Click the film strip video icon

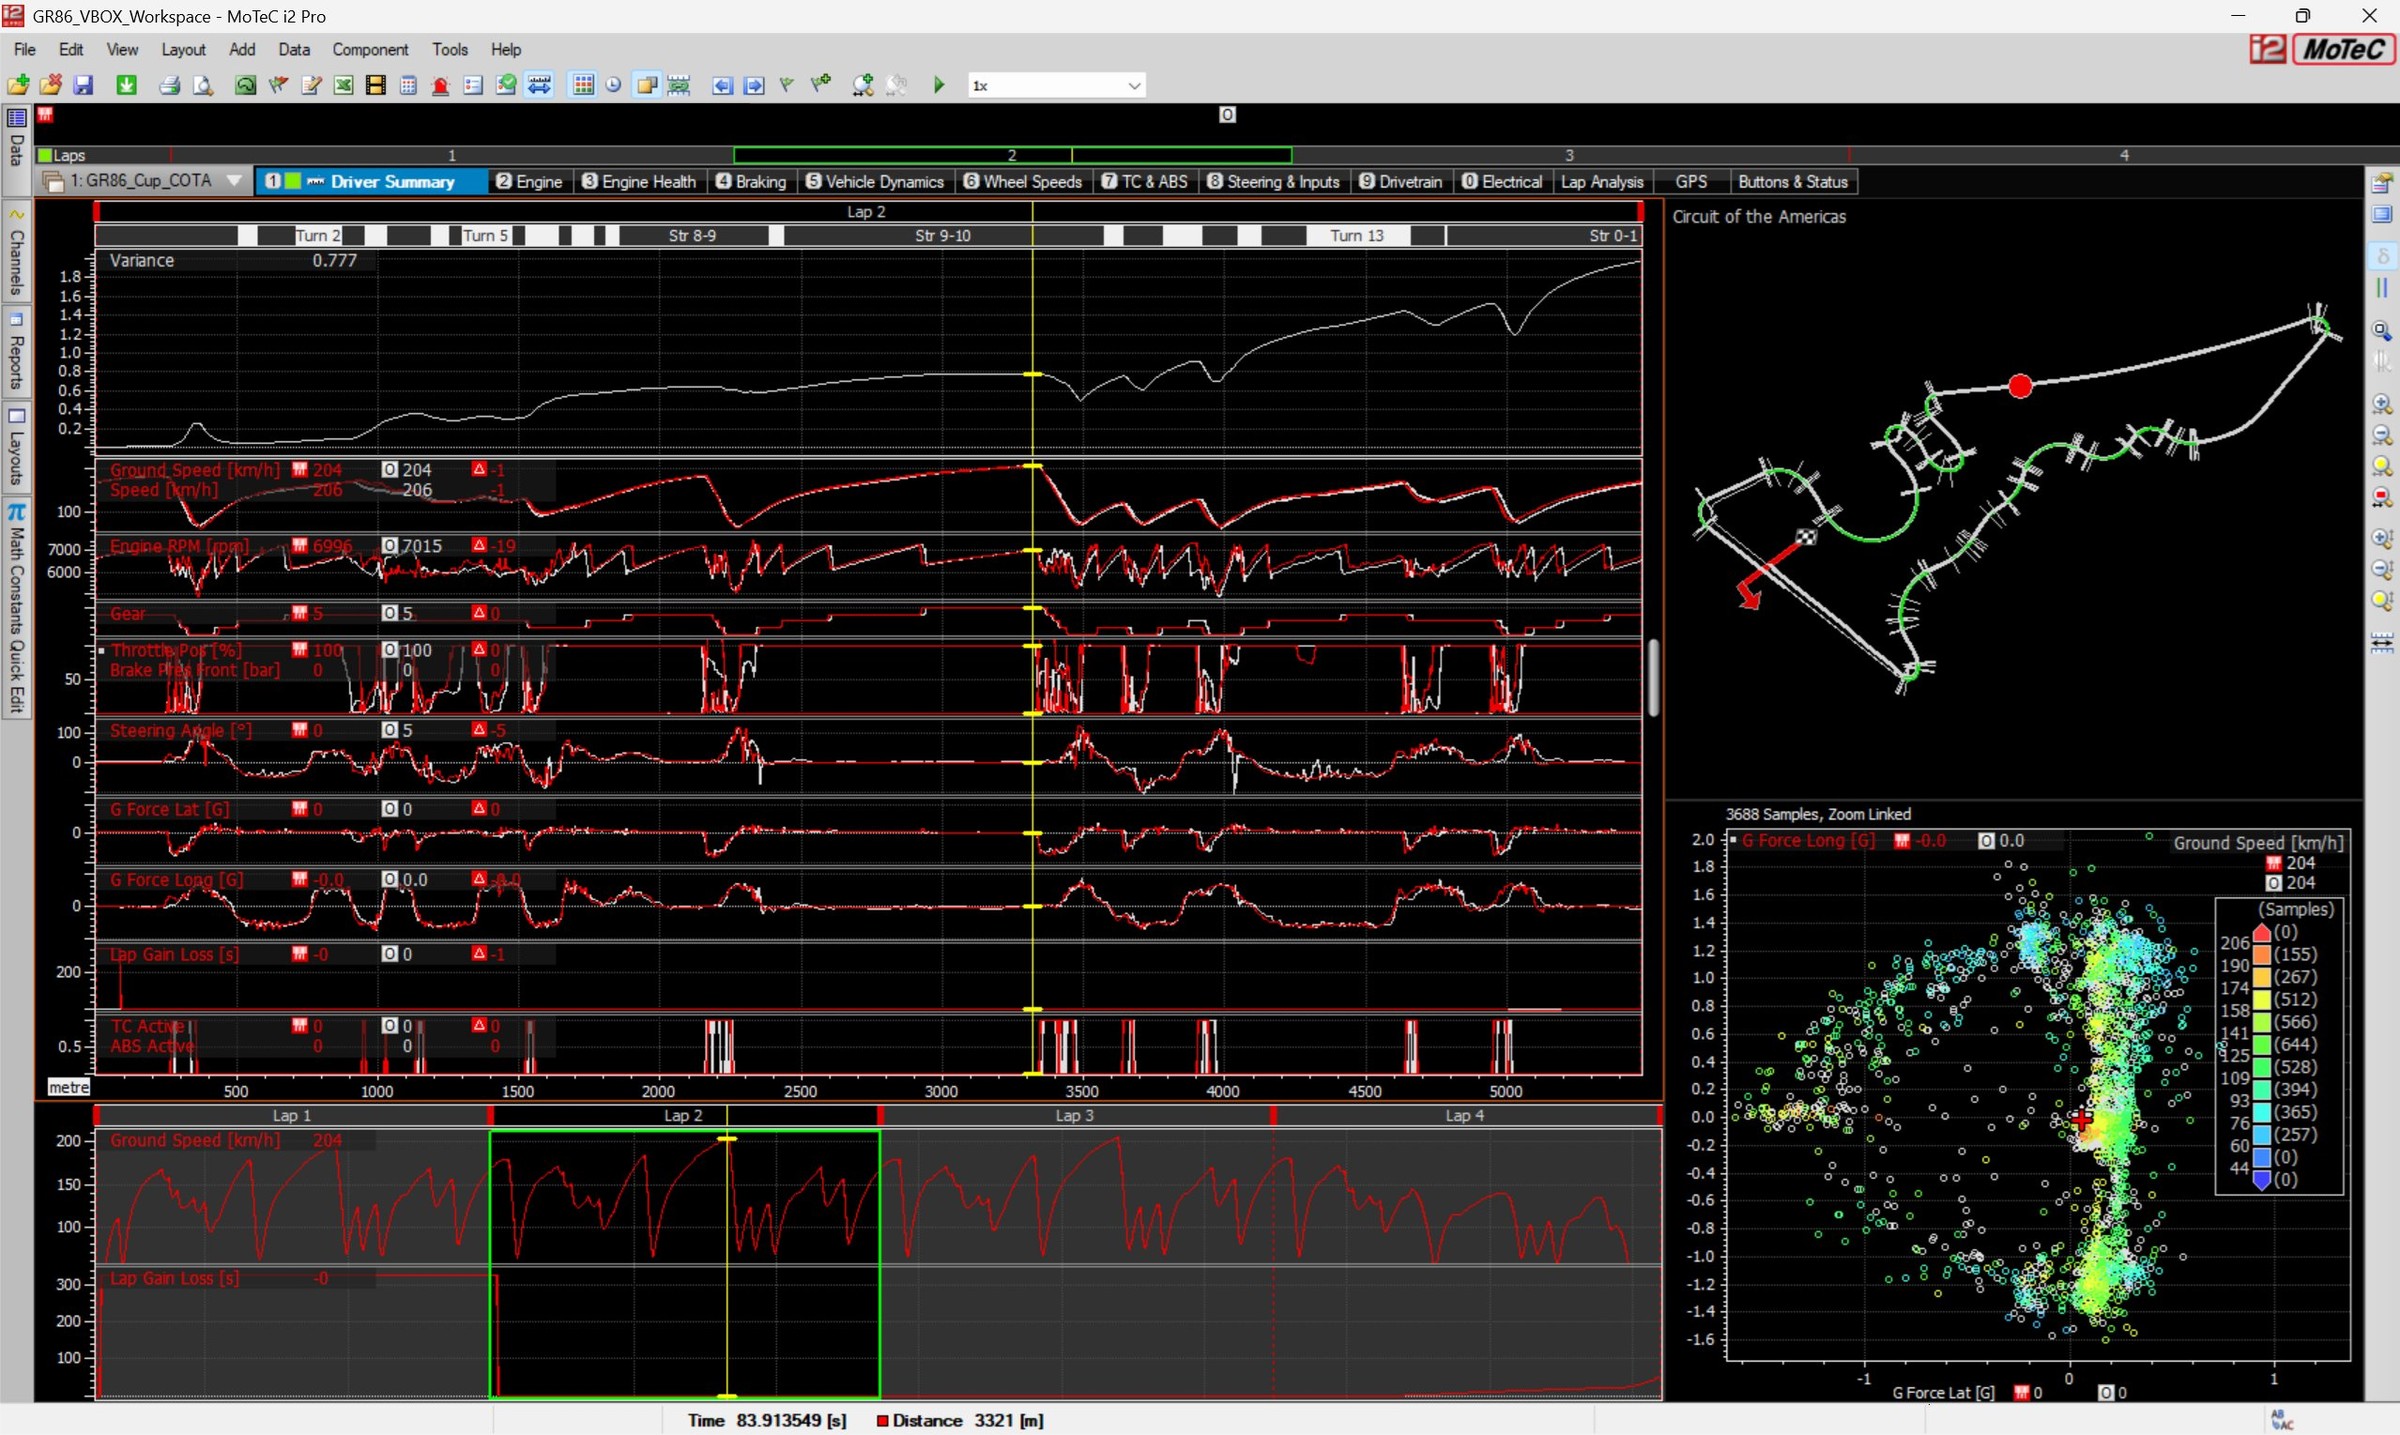[x=375, y=86]
